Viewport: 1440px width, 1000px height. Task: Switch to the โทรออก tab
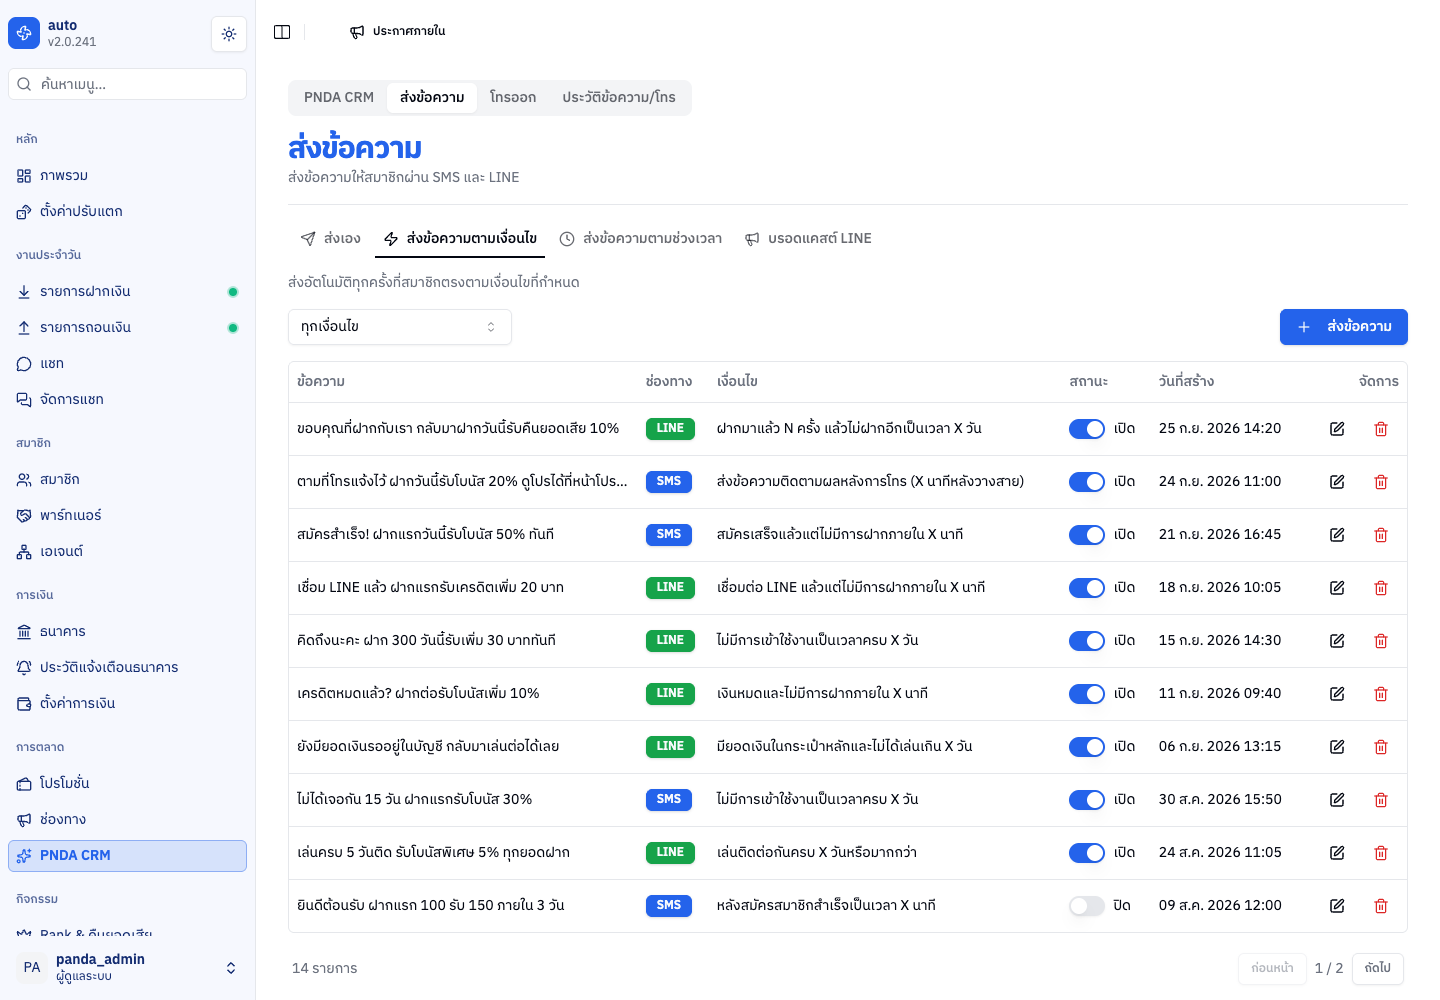point(513,98)
